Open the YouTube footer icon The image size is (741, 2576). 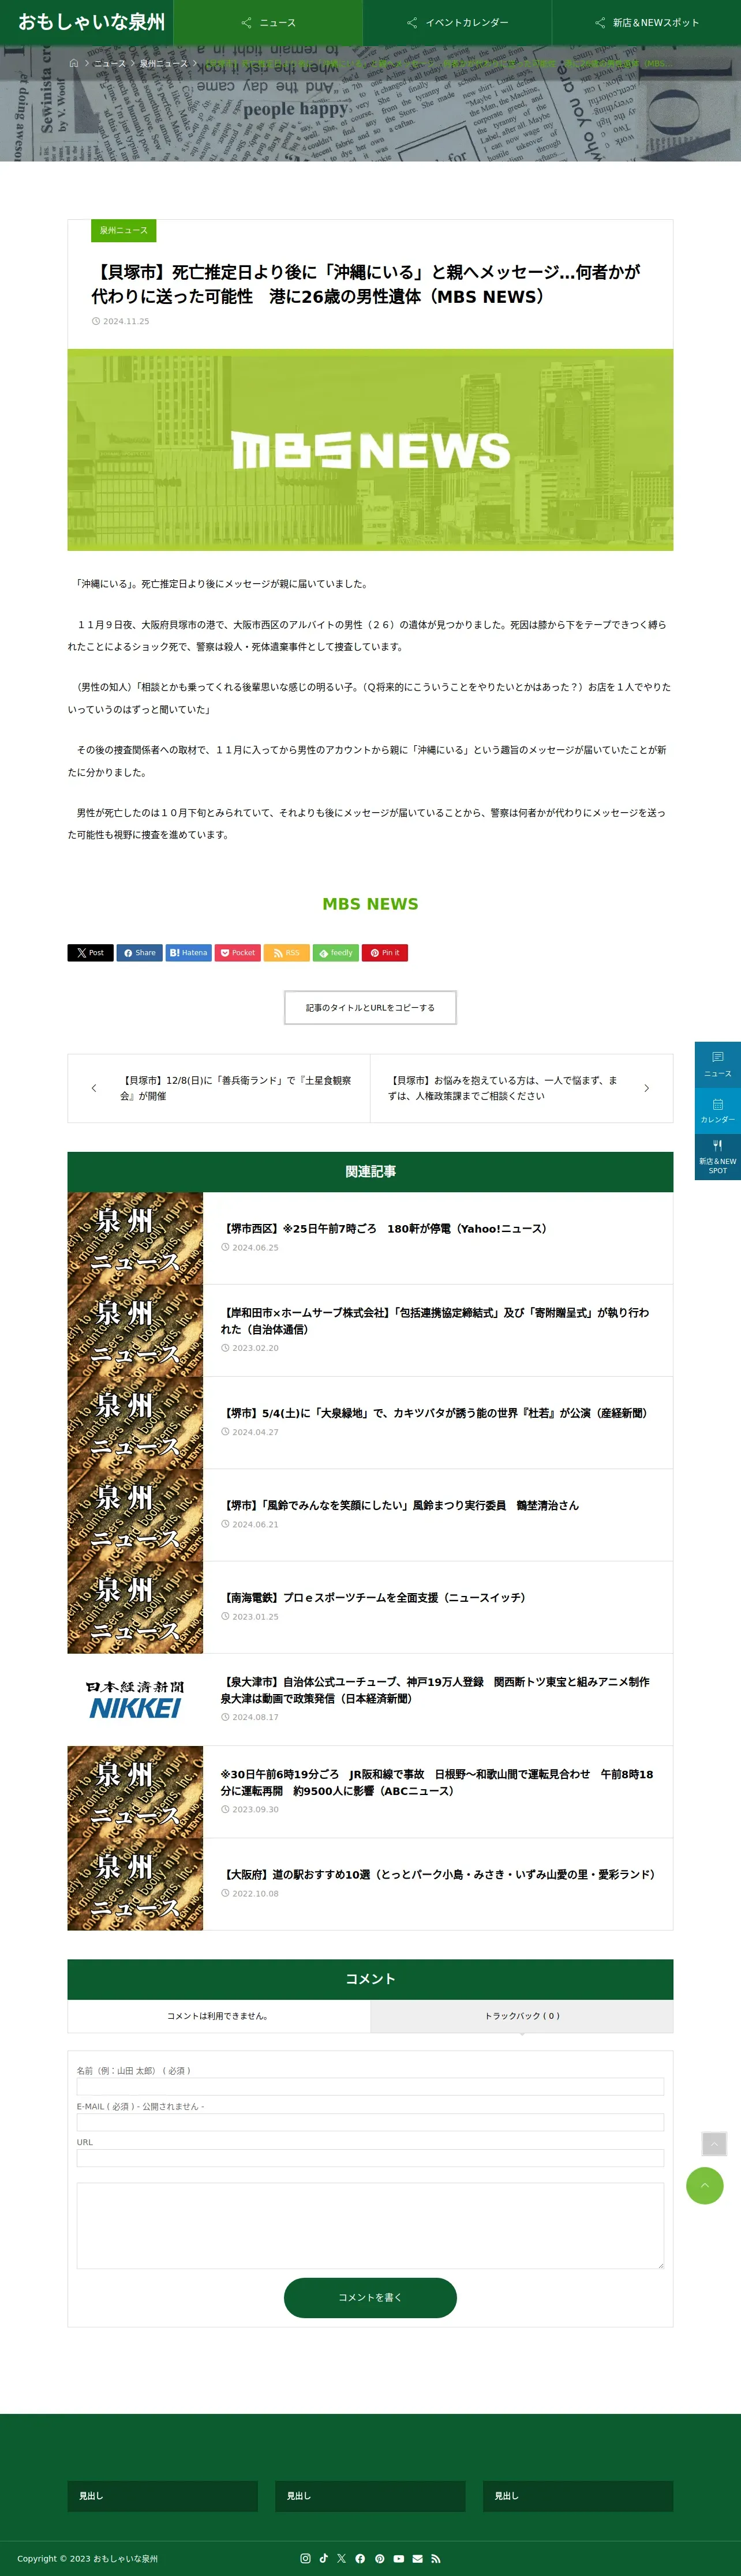[x=398, y=2558]
